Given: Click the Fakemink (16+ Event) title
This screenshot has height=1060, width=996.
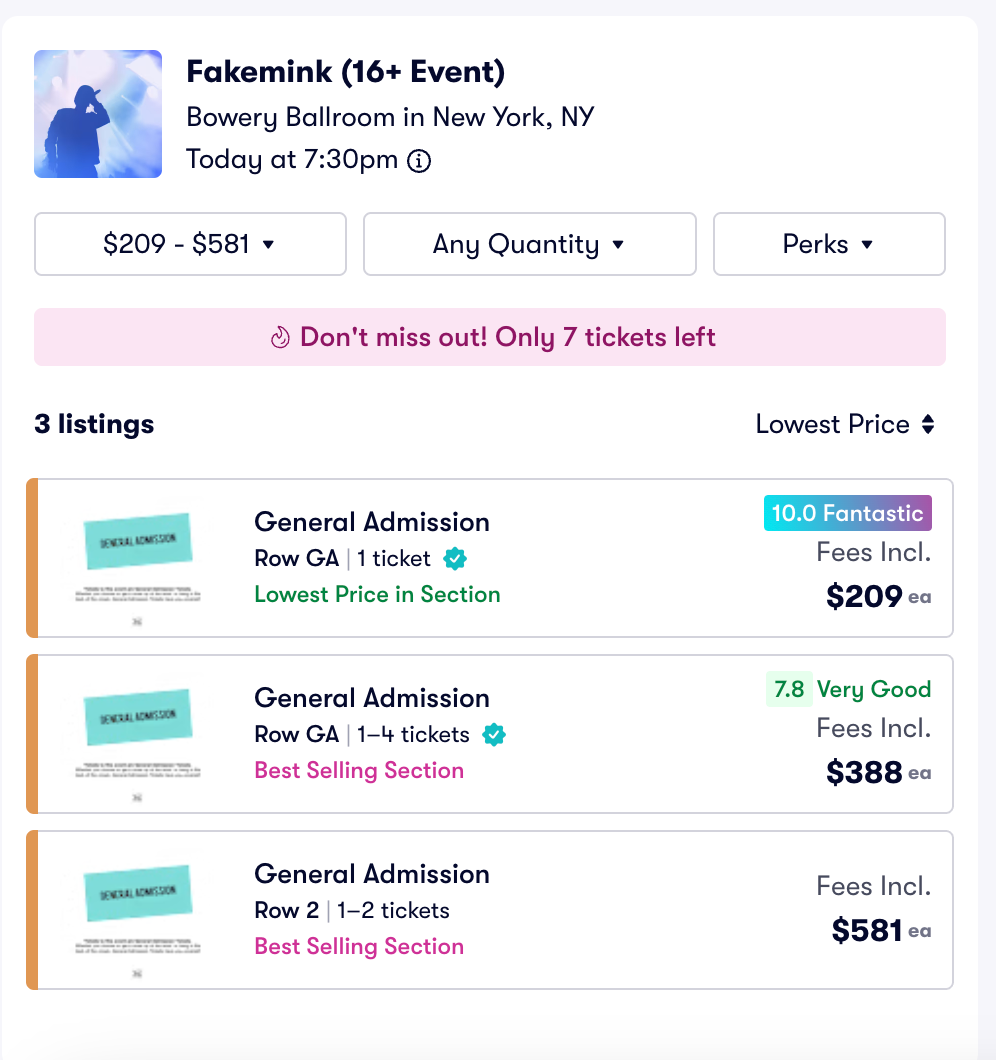Looking at the screenshot, I should tap(345, 72).
